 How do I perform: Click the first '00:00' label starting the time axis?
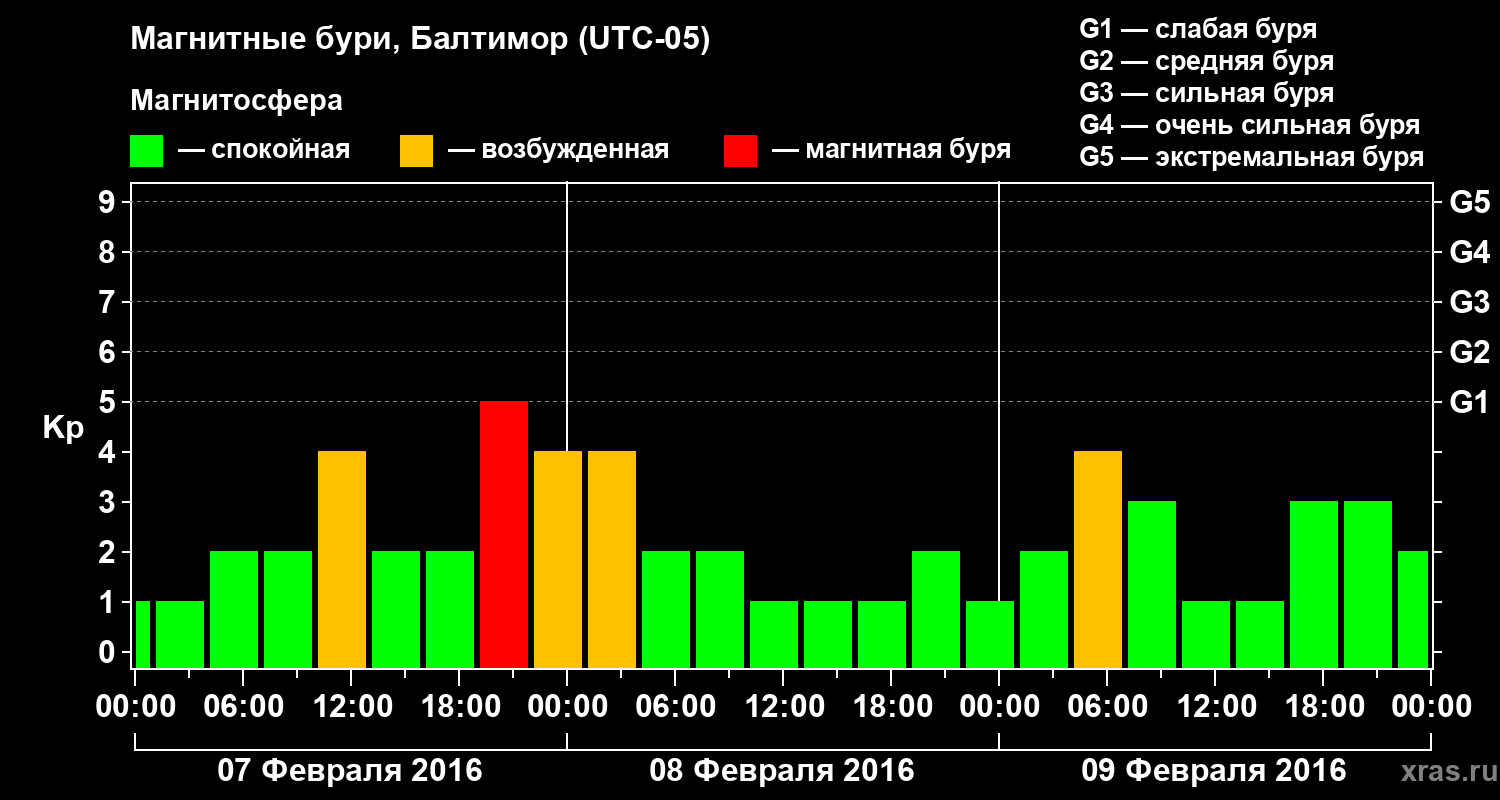(x=134, y=707)
